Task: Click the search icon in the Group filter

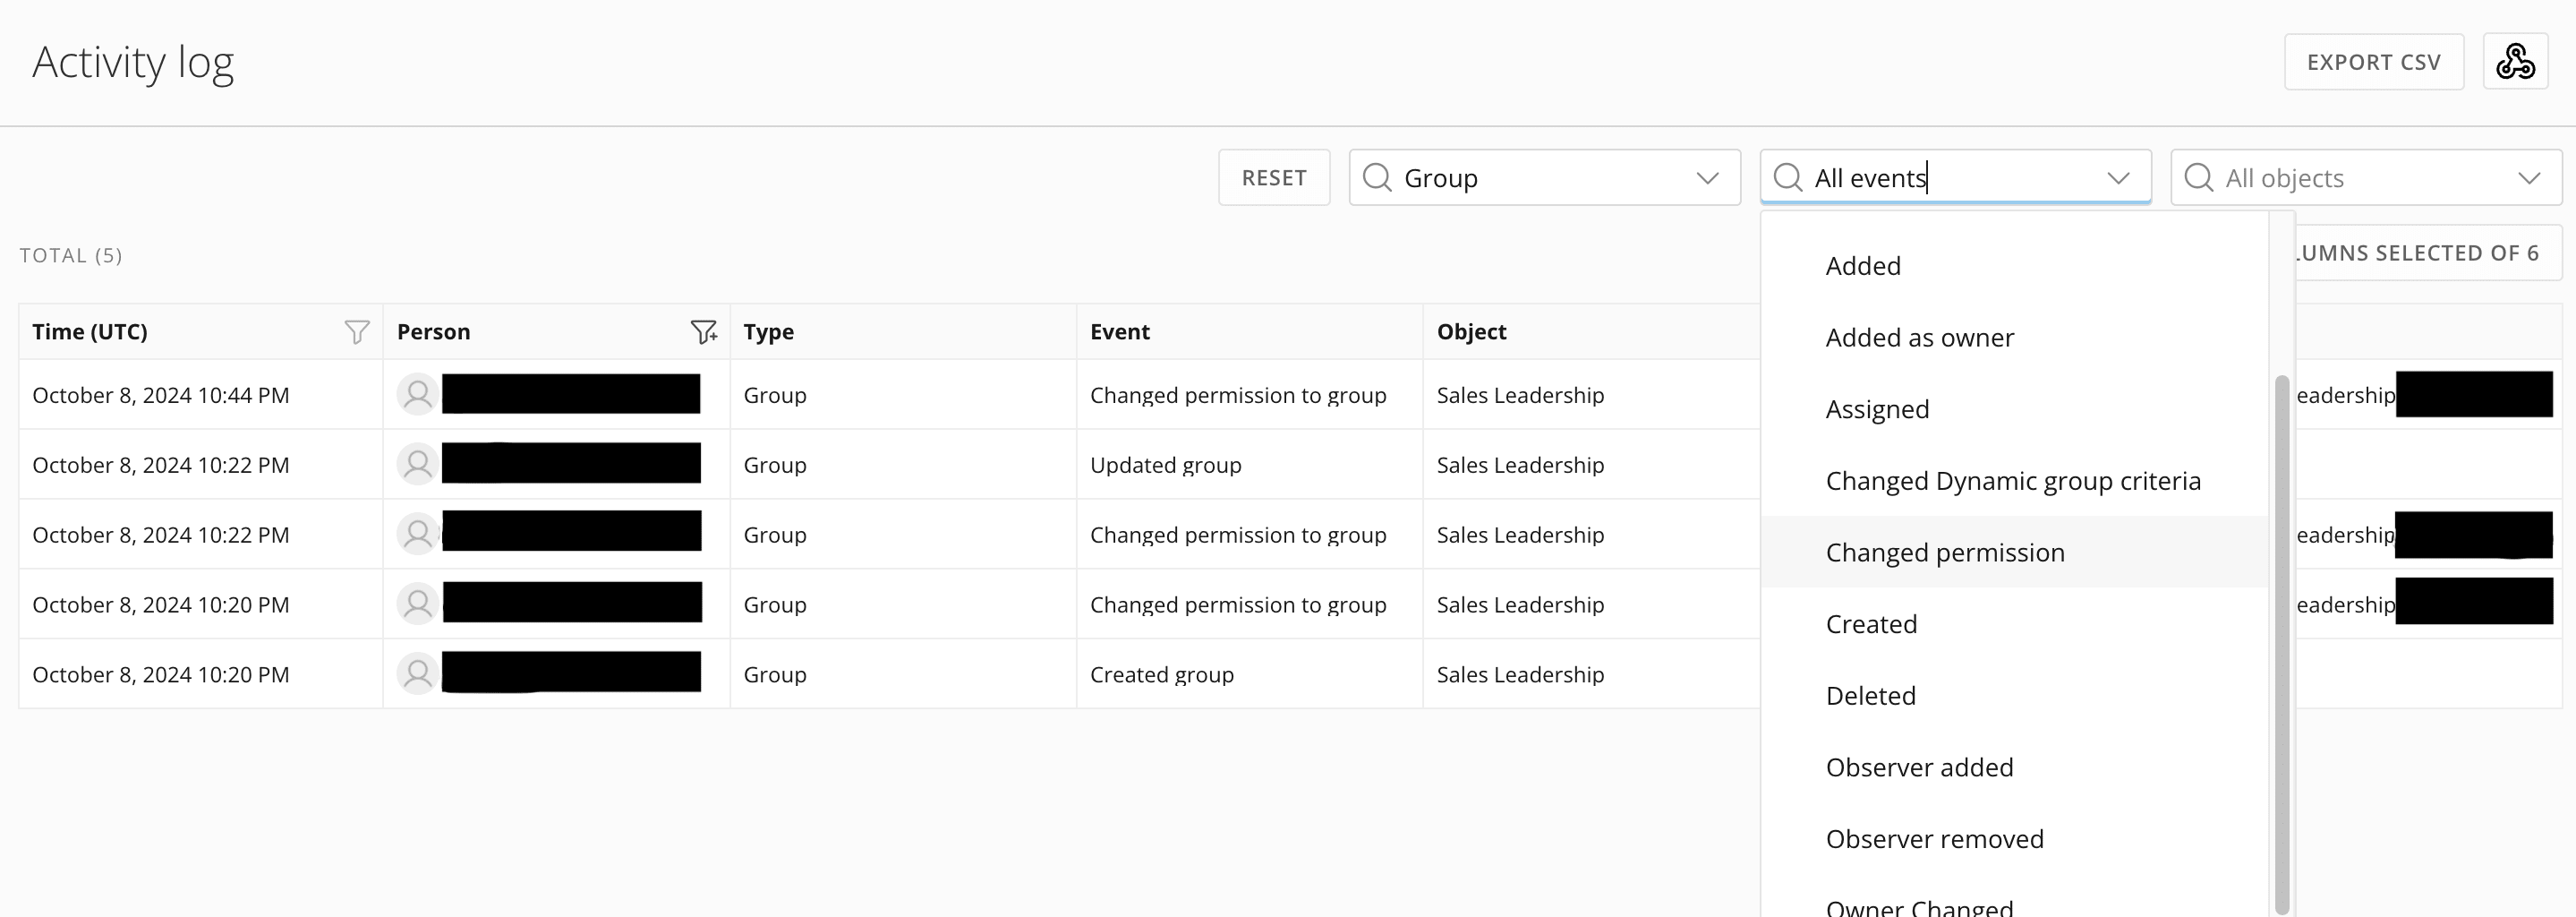Action: coord(1377,178)
